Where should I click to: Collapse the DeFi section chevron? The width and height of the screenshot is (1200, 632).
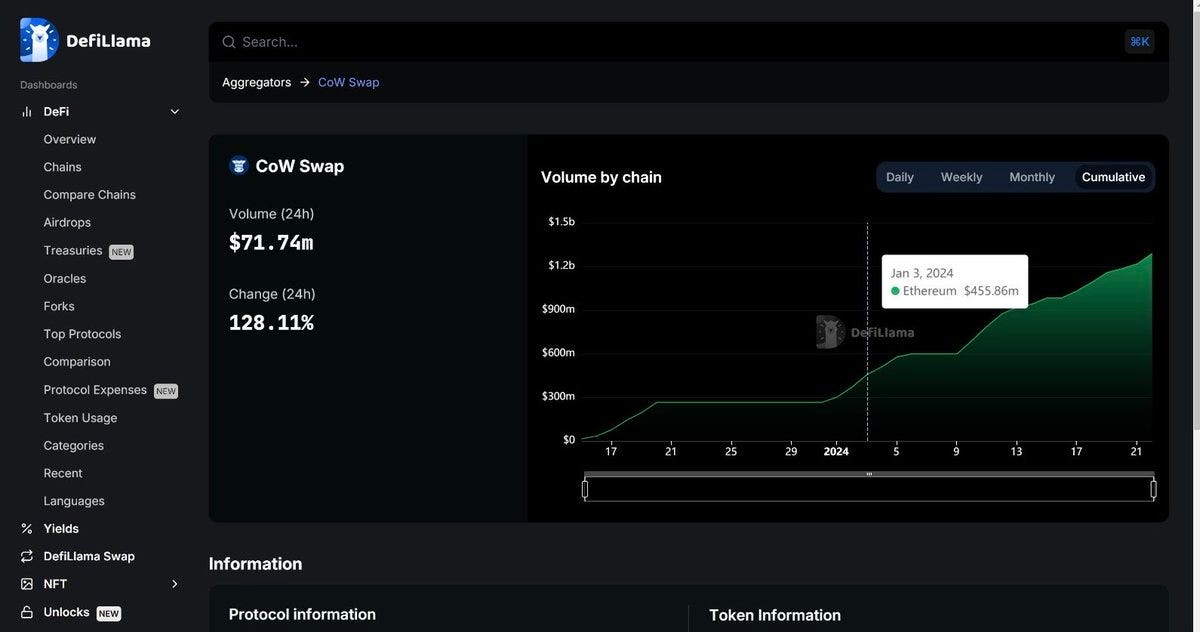175,112
